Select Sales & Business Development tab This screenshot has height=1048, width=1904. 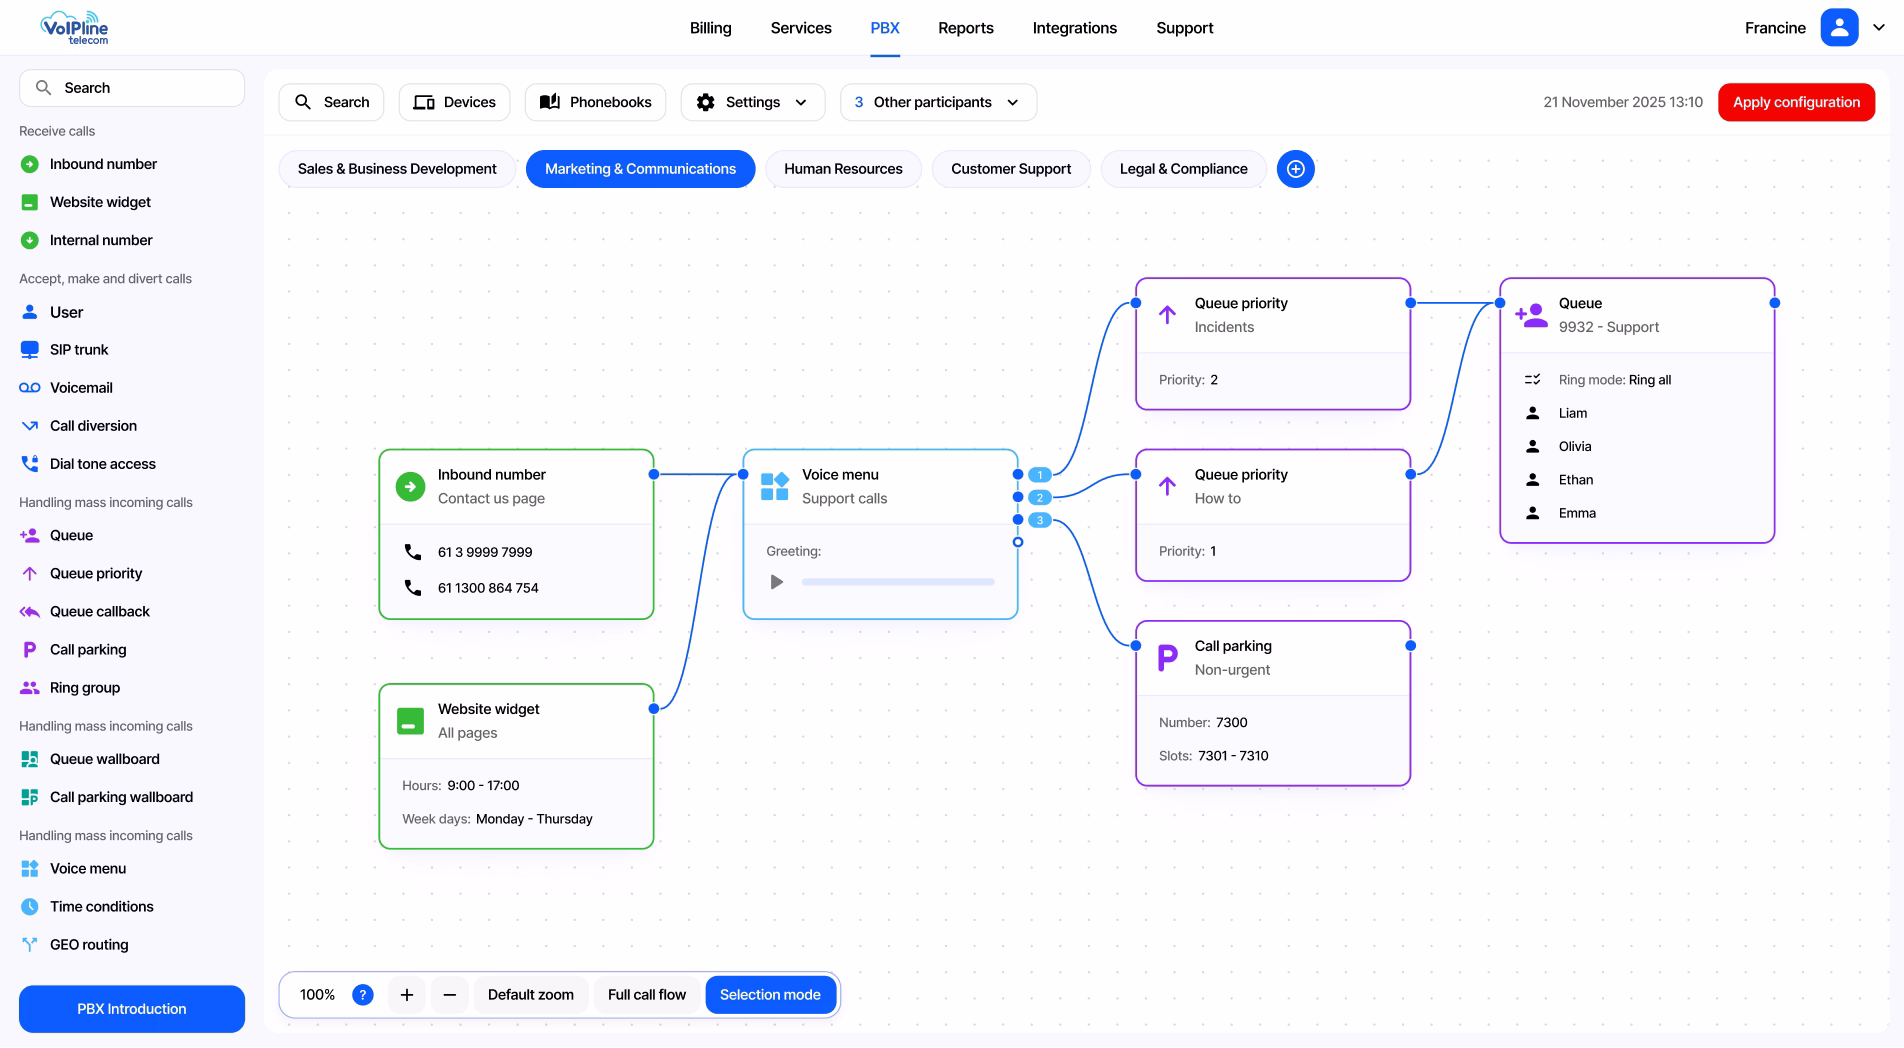coord(397,169)
